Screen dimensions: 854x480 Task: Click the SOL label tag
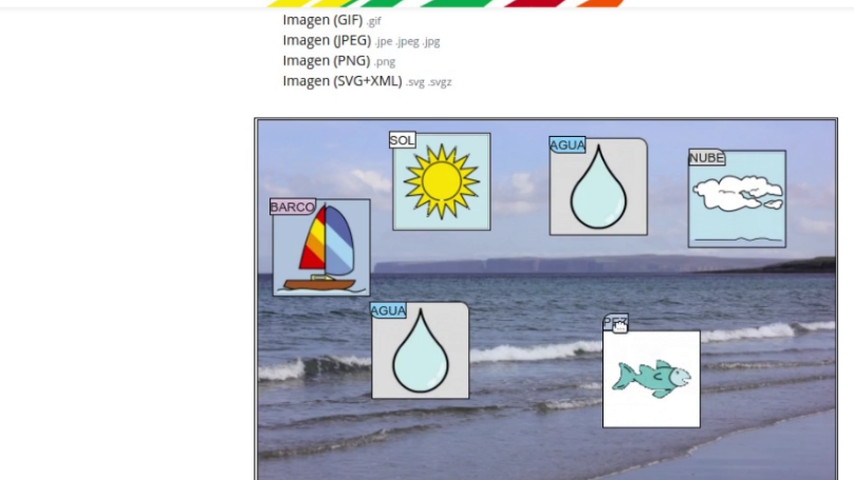pyautogui.click(x=402, y=140)
